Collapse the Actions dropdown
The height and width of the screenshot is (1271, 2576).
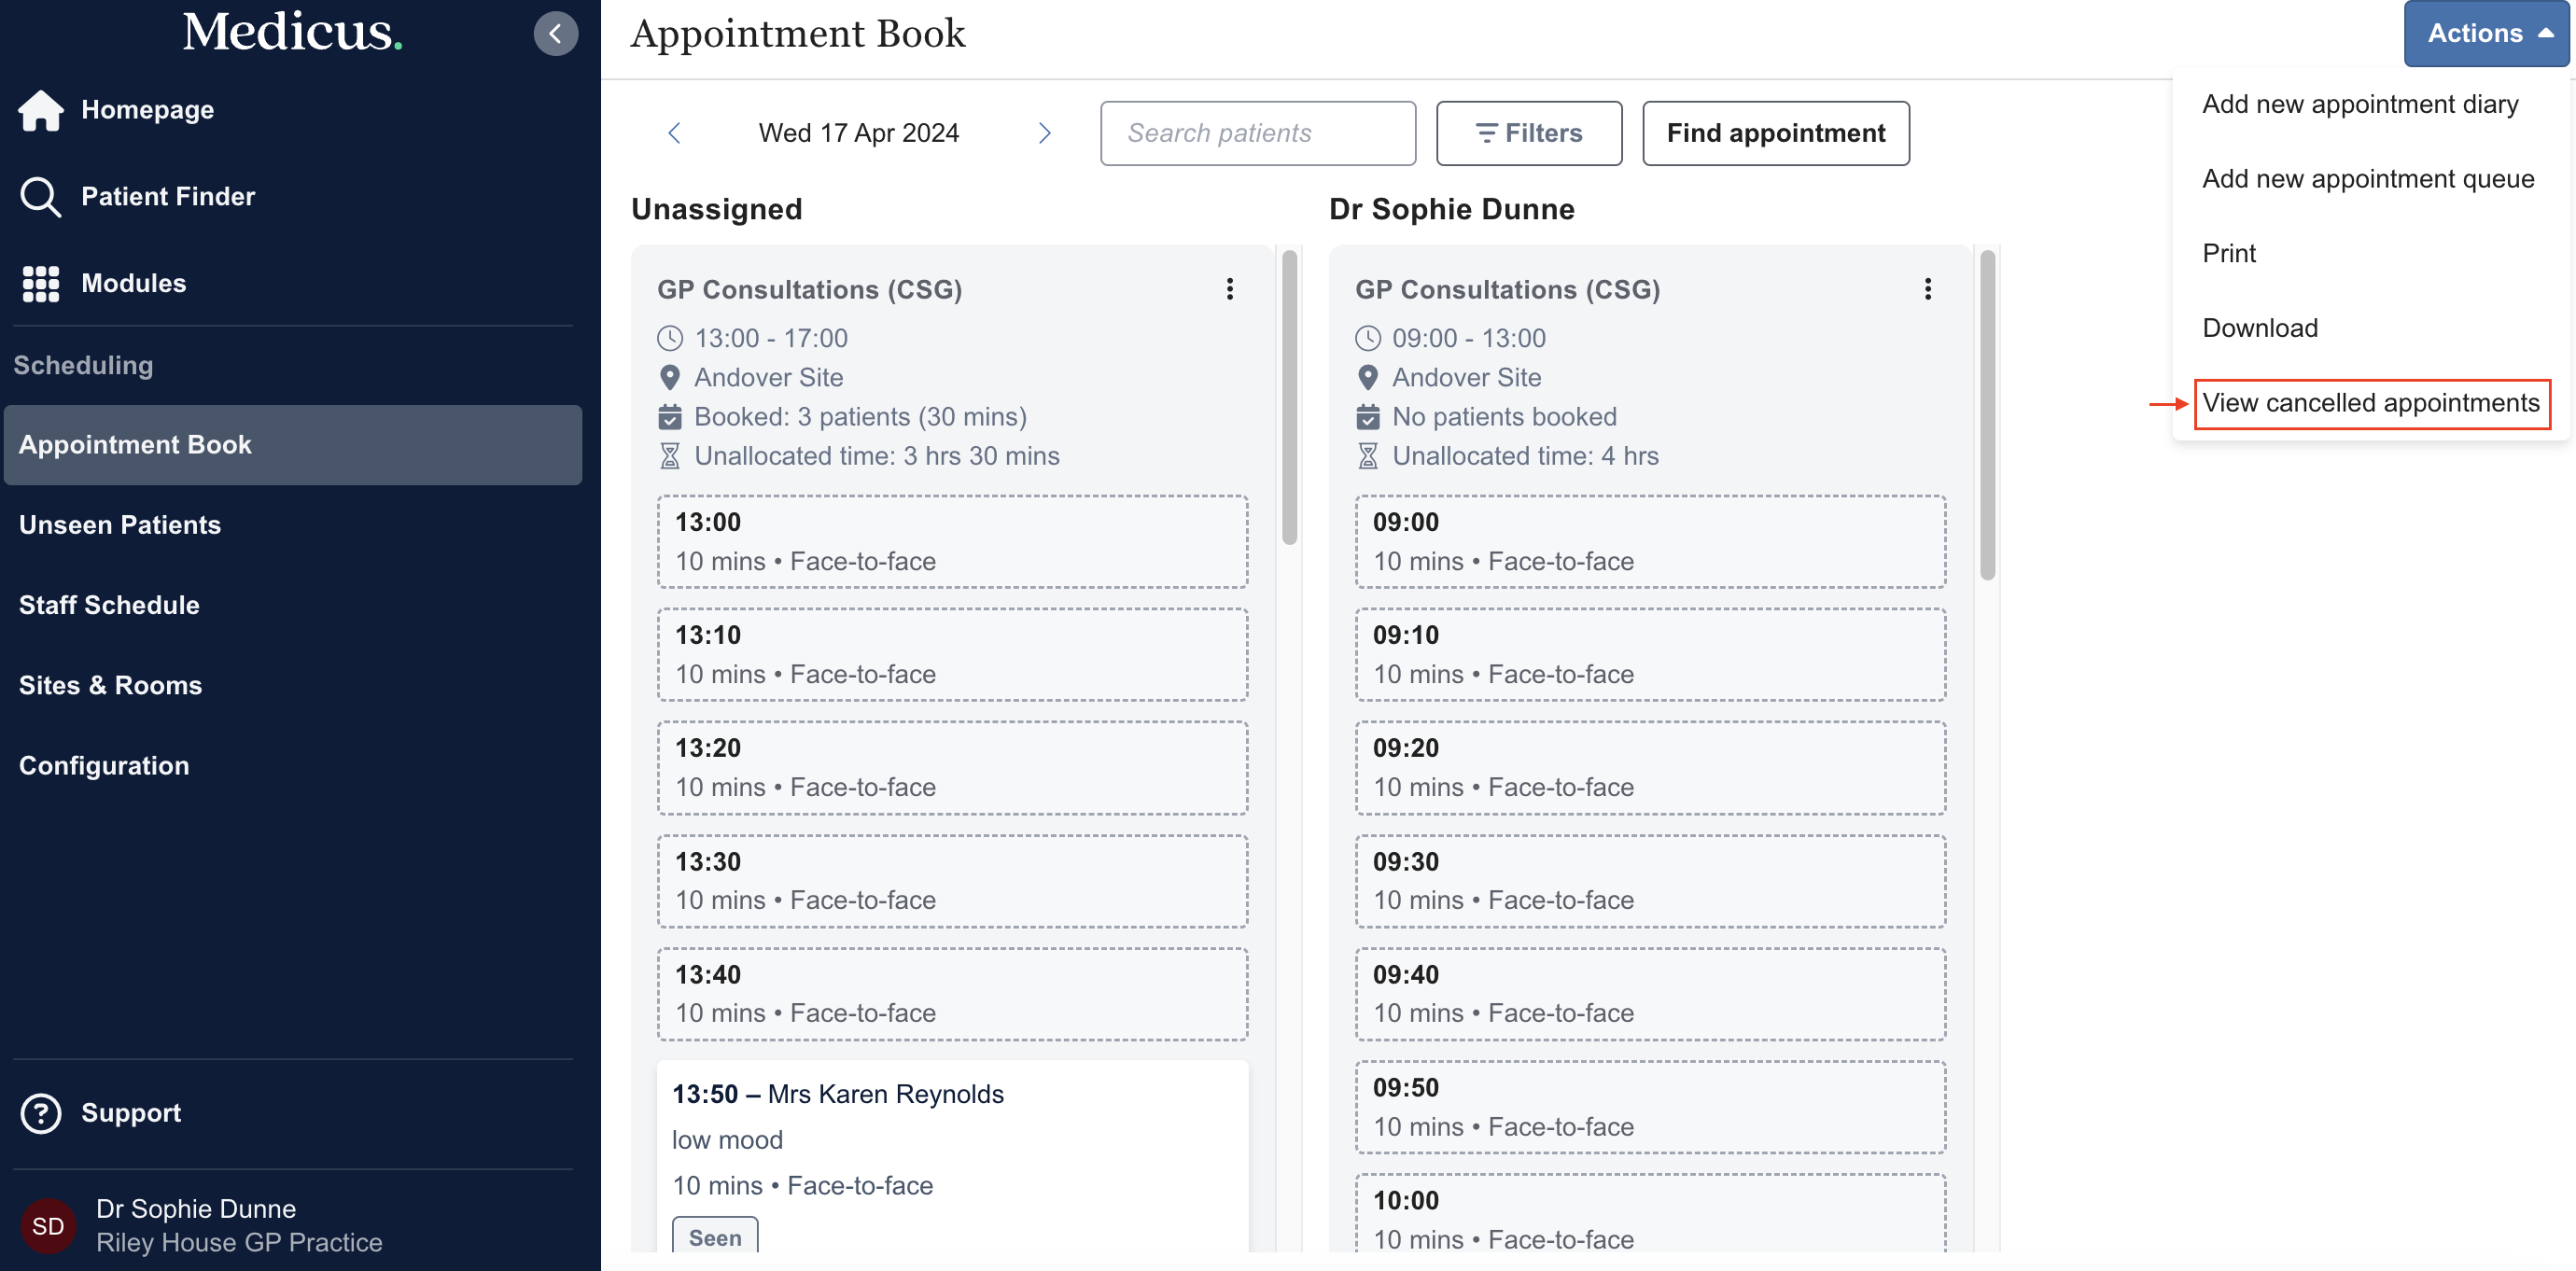pos(2486,34)
